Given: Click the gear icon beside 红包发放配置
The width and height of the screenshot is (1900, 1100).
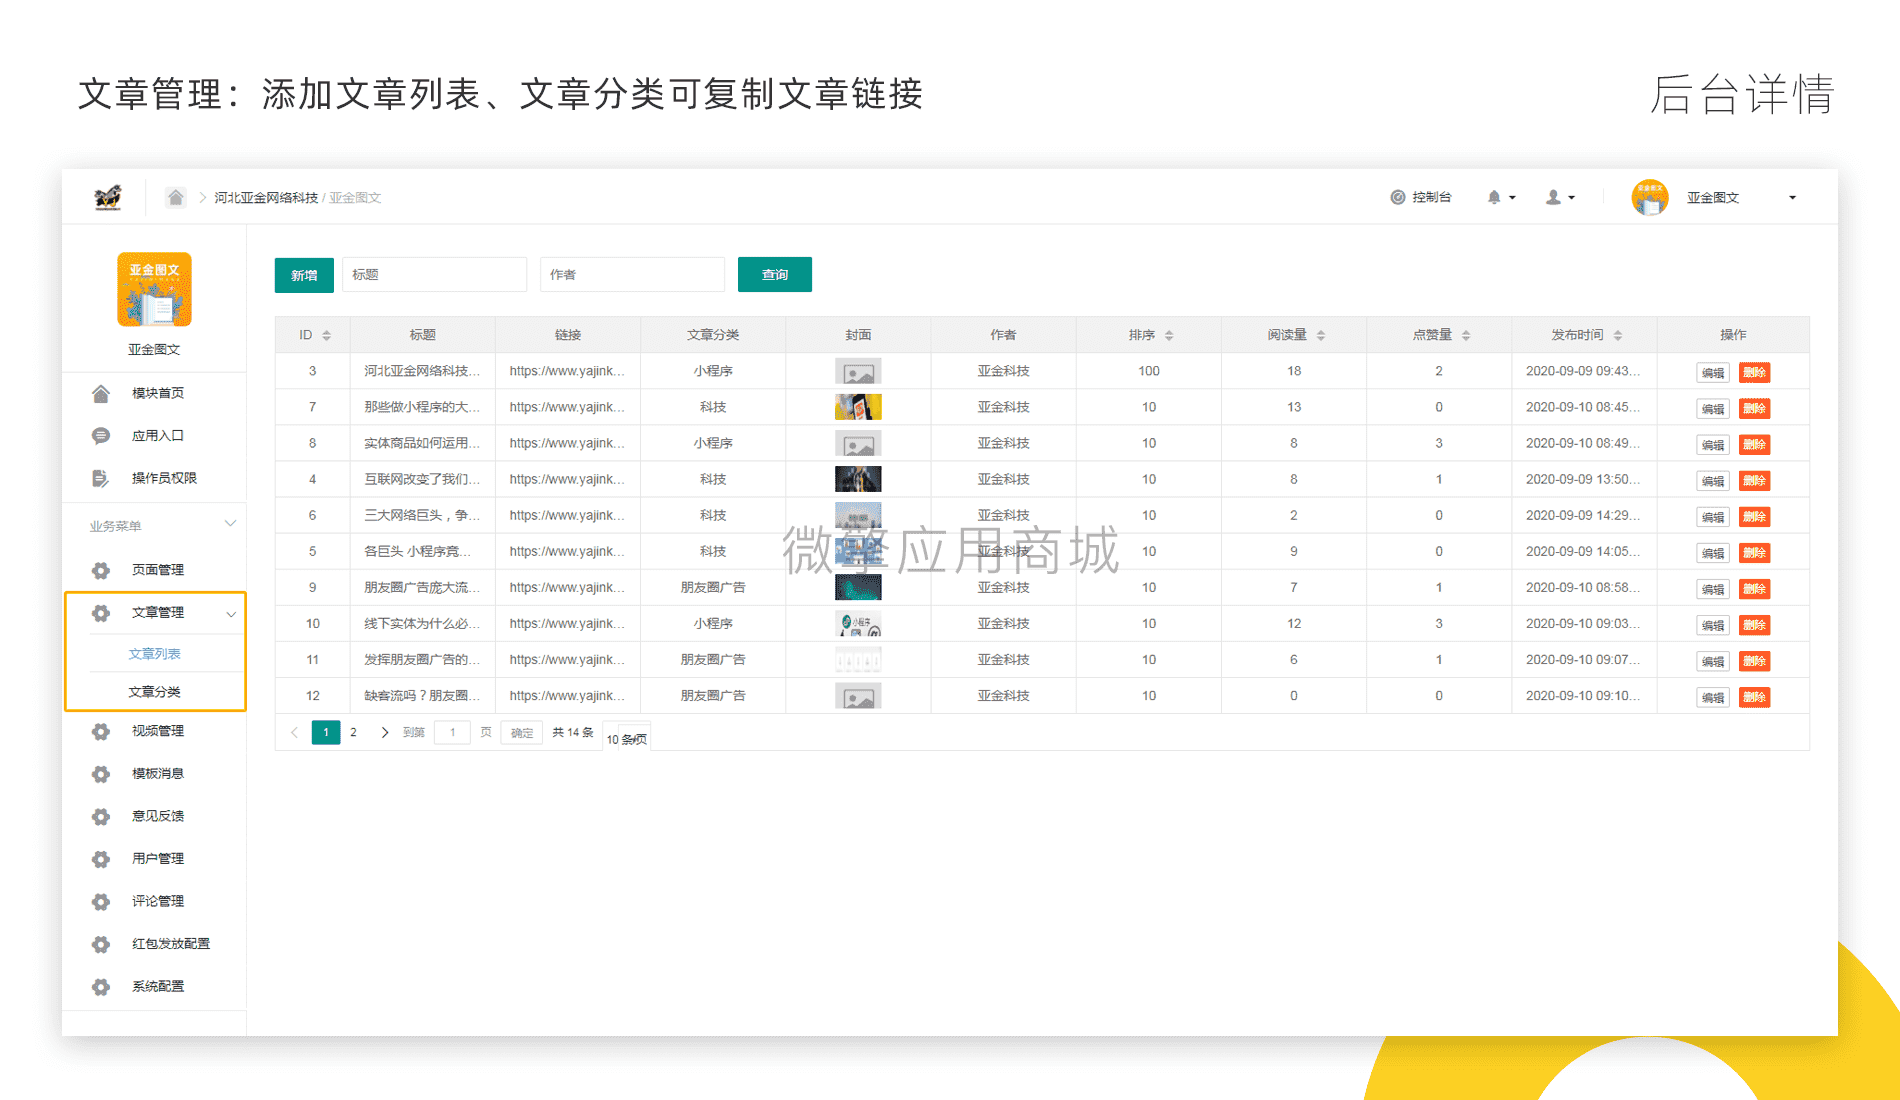Looking at the screenshot, I should coord(101,944).
